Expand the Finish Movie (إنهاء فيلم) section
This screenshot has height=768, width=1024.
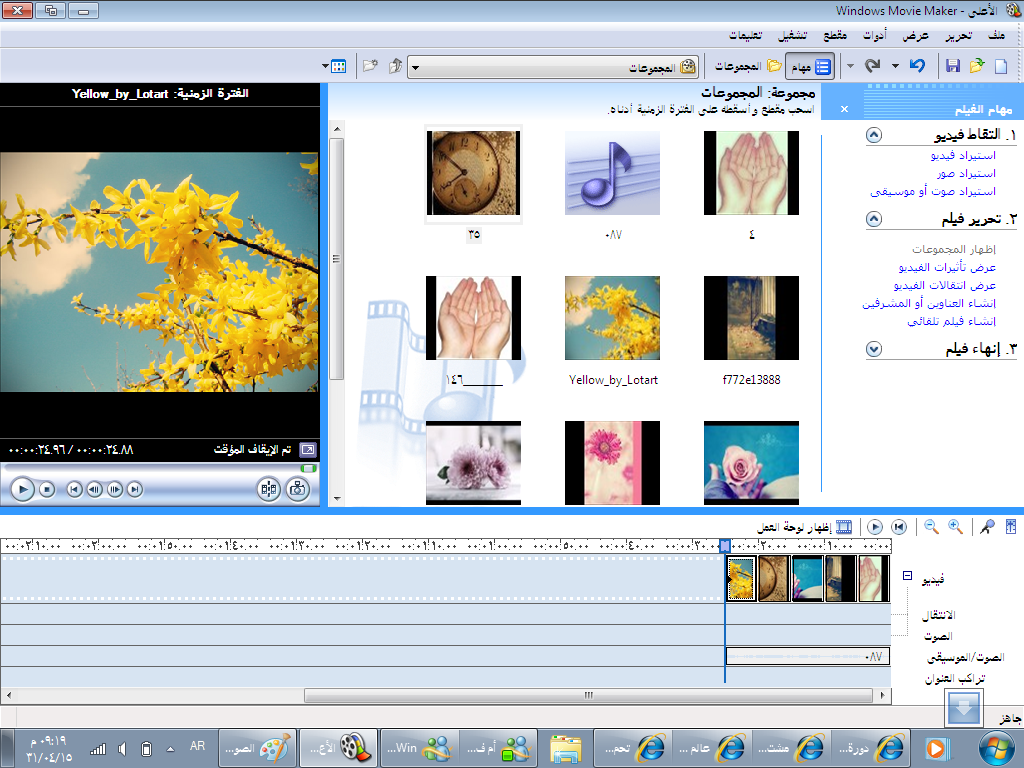pyautogui.click(x=874, y=349)
